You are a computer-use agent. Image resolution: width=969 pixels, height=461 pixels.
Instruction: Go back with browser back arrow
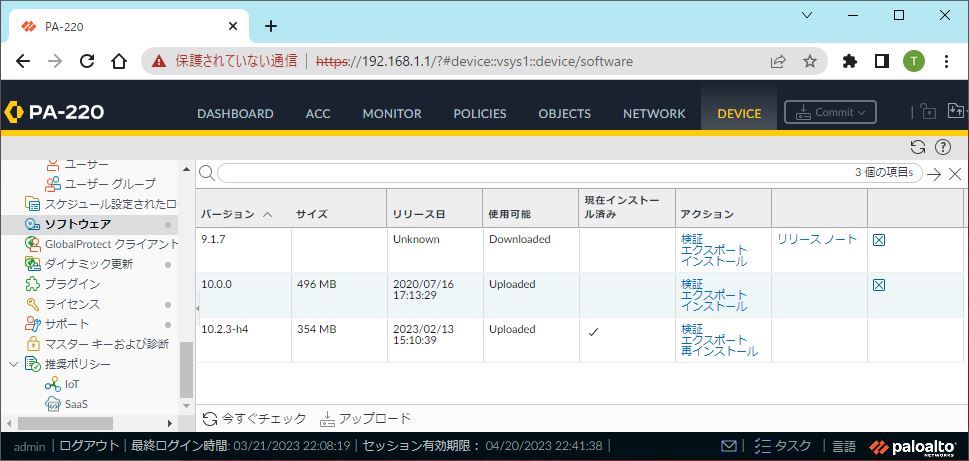point(23,61)
